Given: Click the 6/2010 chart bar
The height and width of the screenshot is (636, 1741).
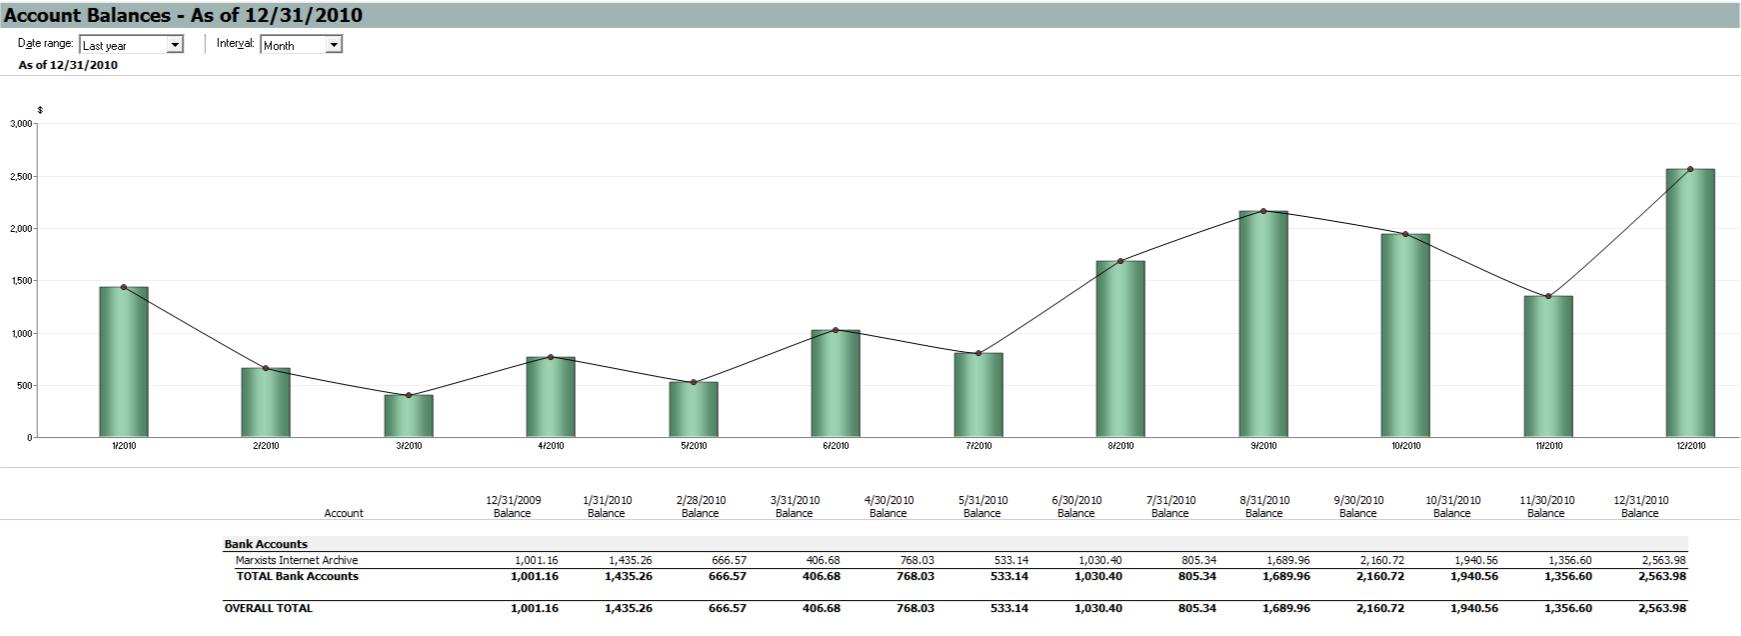Looking at the screenshot, I should (x=836, y=383).
